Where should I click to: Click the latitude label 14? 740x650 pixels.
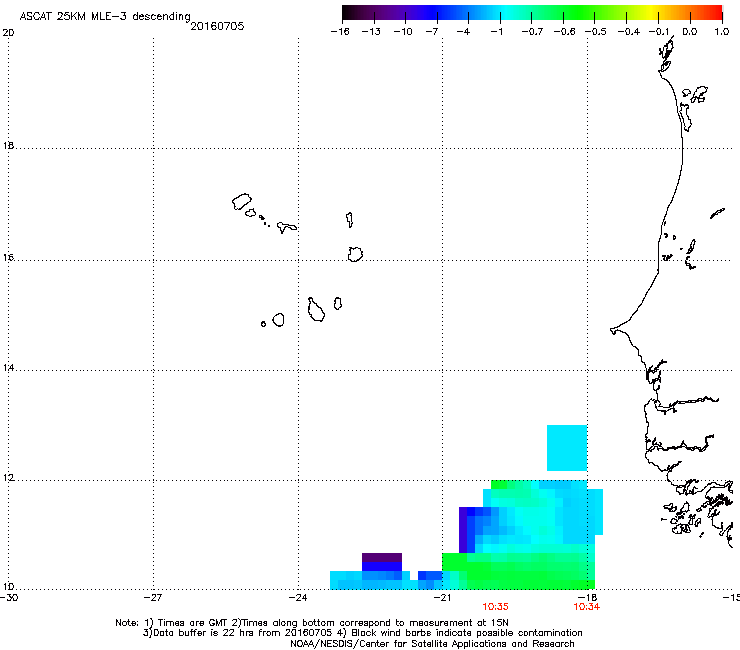(8, 368)
